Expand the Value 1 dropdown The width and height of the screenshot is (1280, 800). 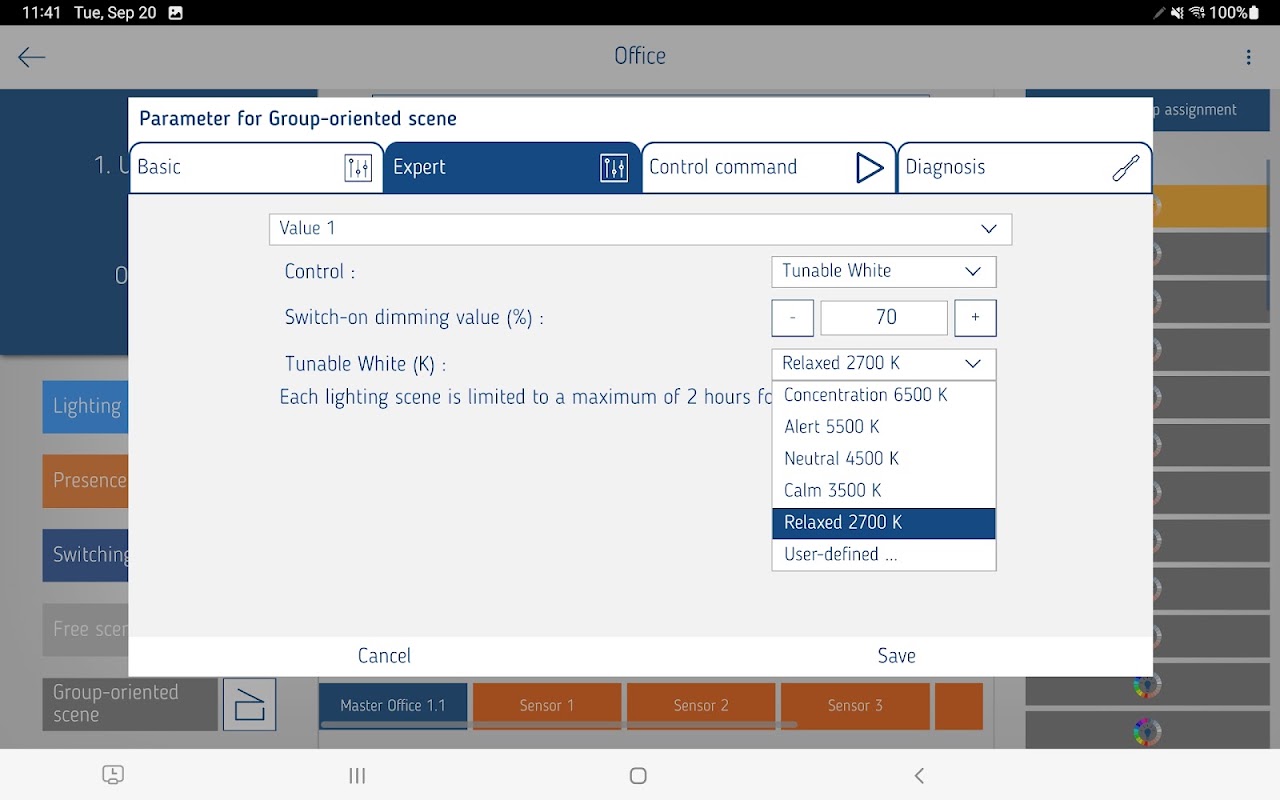point(640,229)
